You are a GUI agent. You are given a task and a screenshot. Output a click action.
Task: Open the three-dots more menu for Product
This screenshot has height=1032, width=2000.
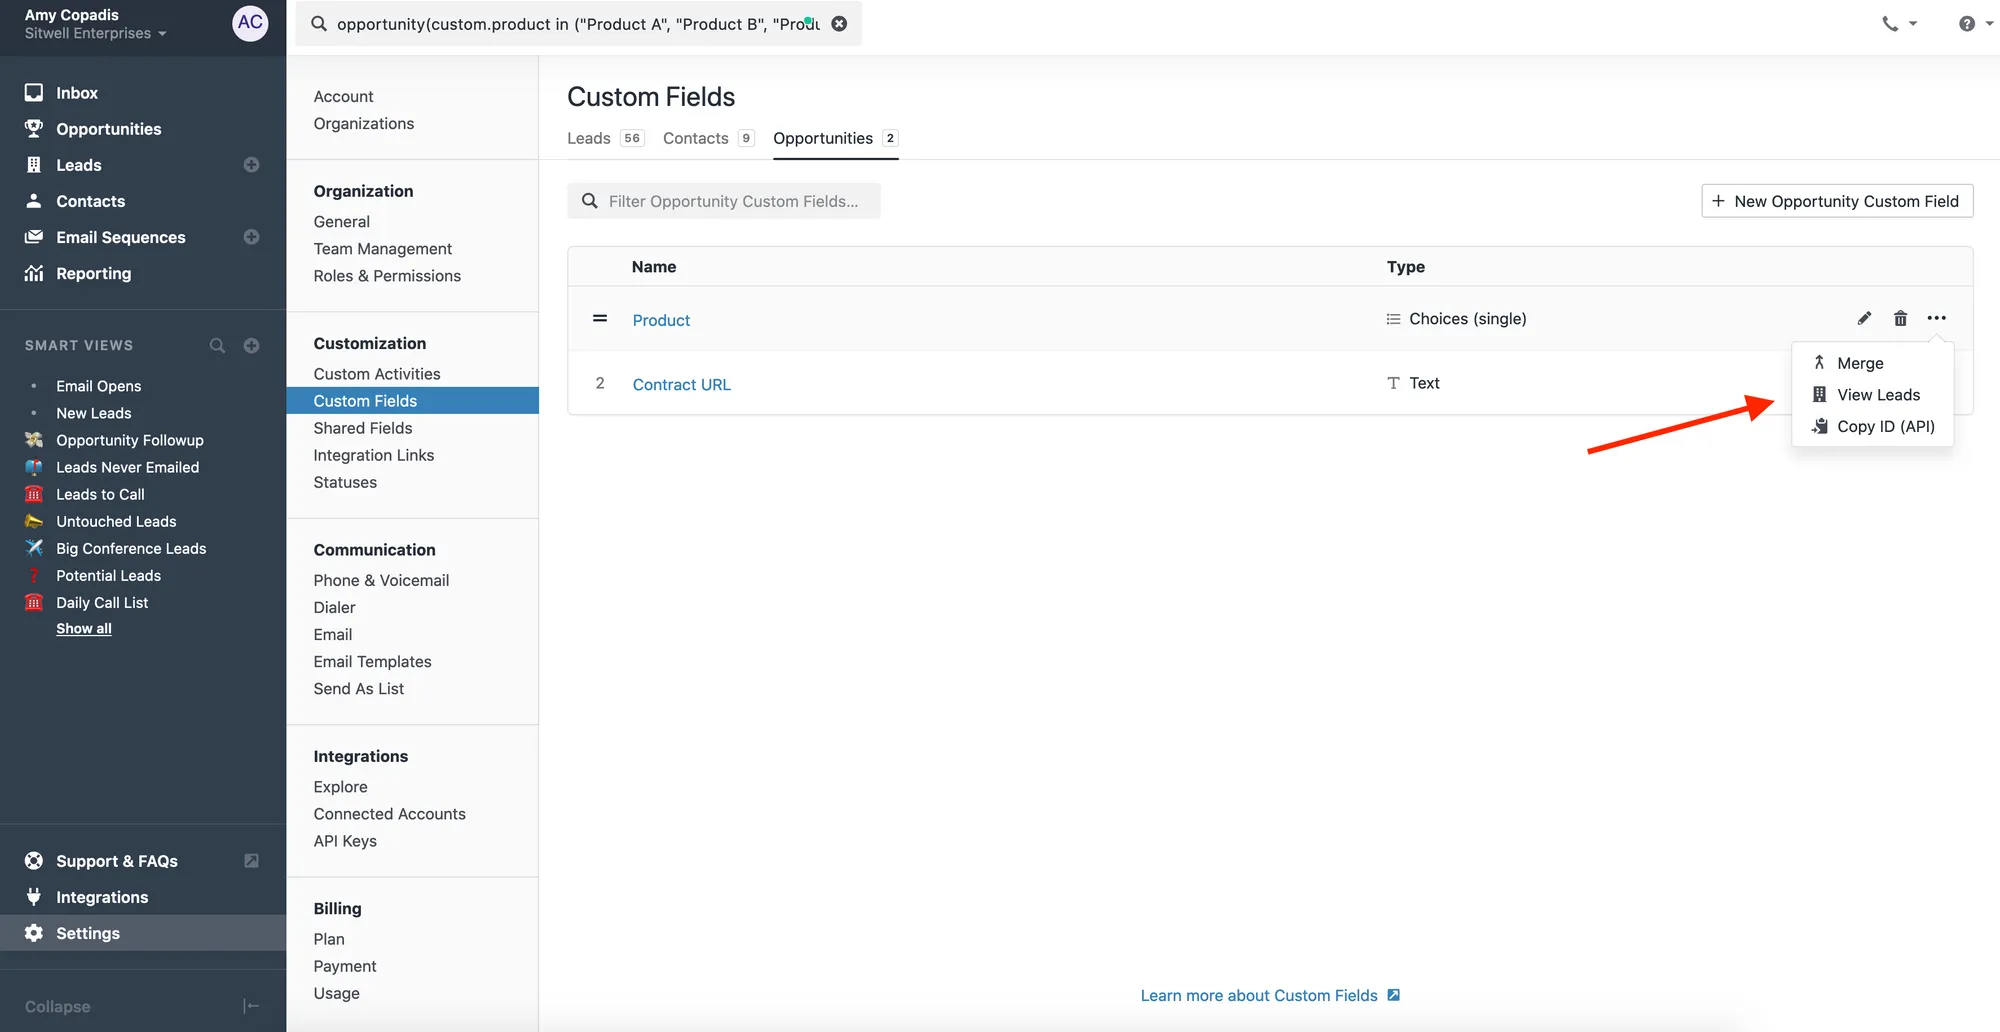tap(1936, 319)
